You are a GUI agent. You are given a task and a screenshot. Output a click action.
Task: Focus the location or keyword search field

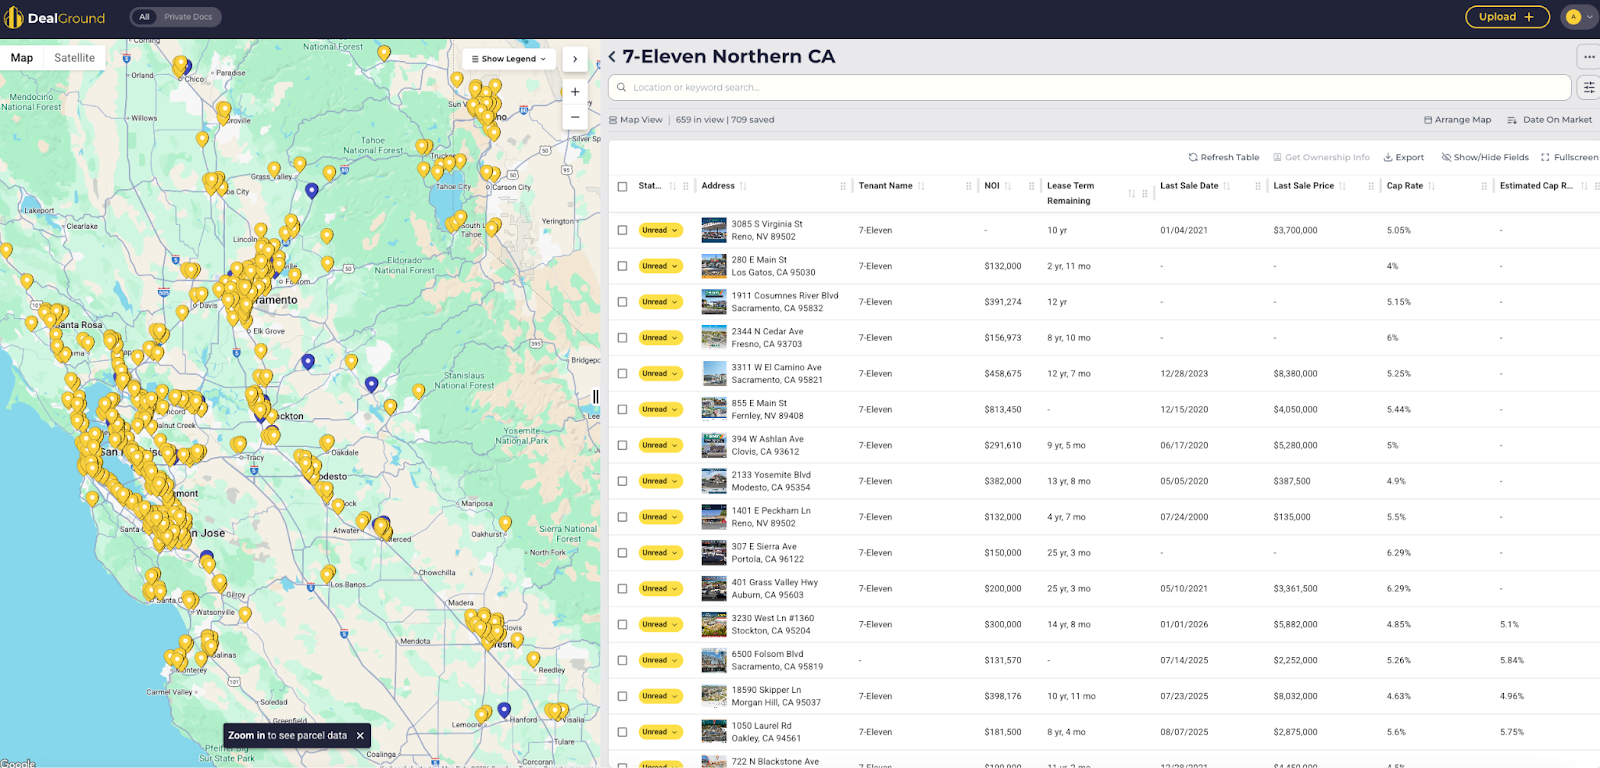pyautogui.click(x=1090, y=88)
